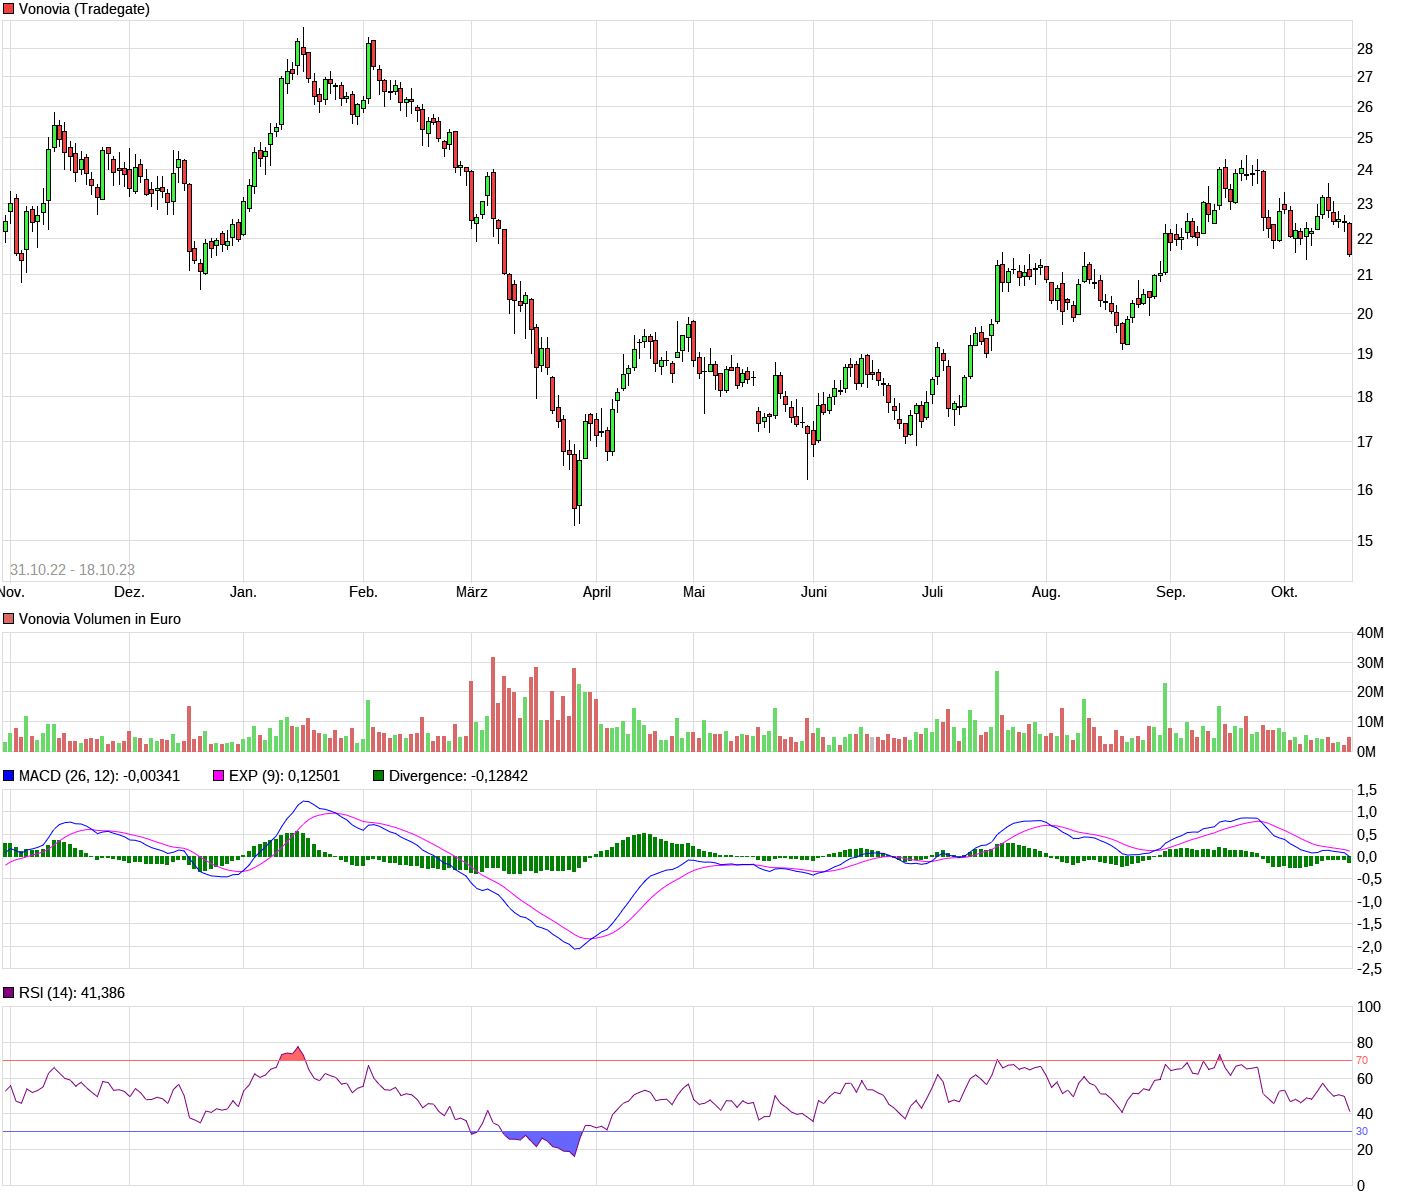Click price axis label 15
Image resolution: width=1410 pixels, height=1200 pixels.
tap(1365, 541)
